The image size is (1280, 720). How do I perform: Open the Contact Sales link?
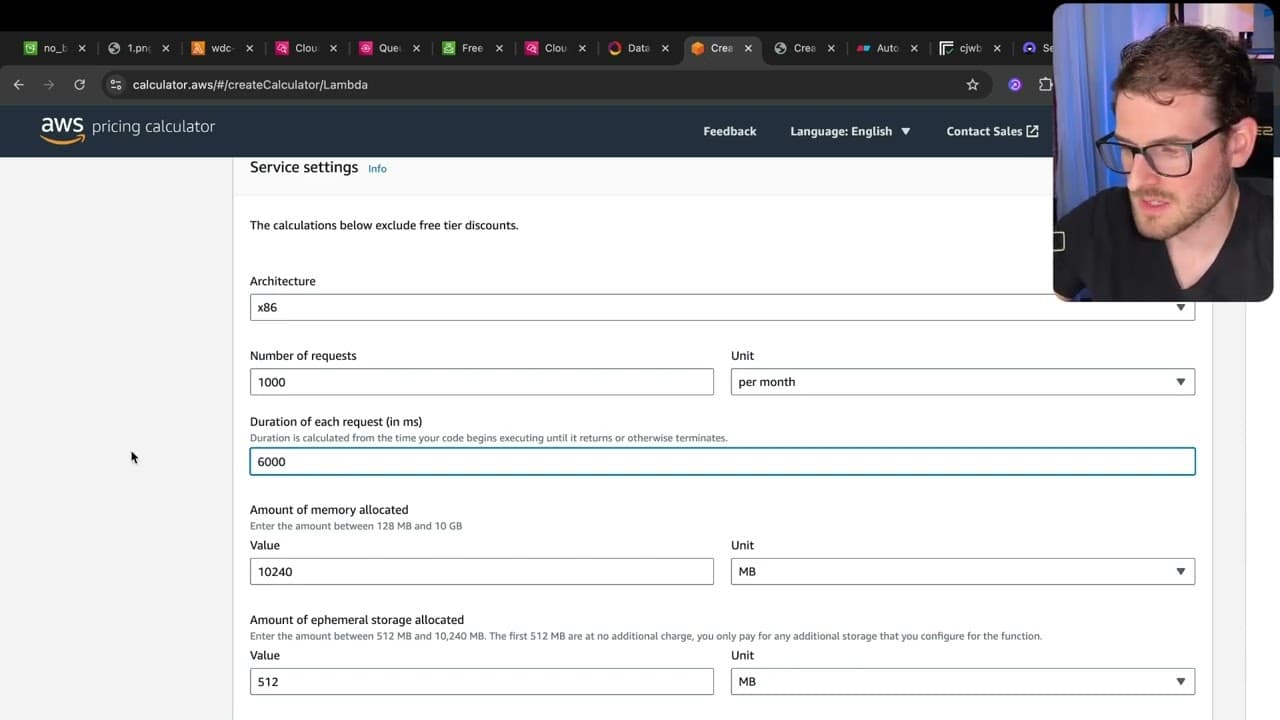(x=992, y=131)
